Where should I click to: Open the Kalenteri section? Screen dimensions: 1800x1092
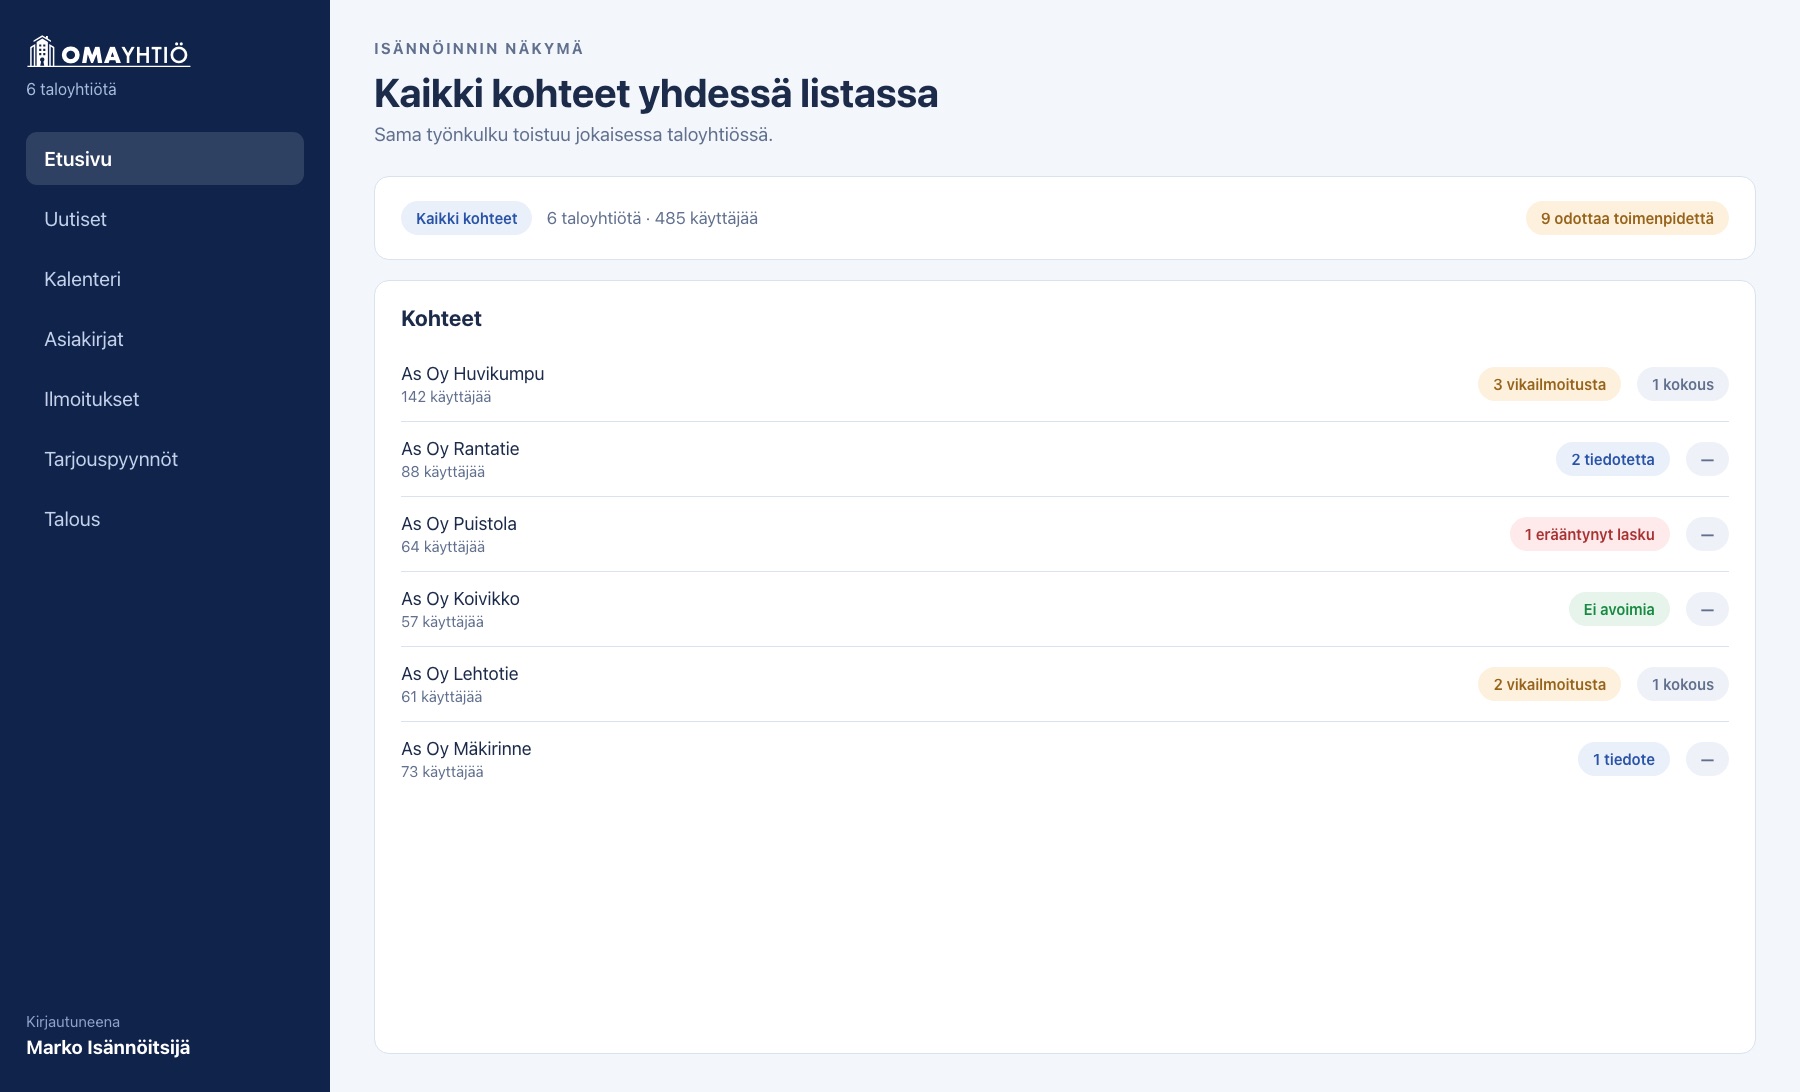click(165, 278)
